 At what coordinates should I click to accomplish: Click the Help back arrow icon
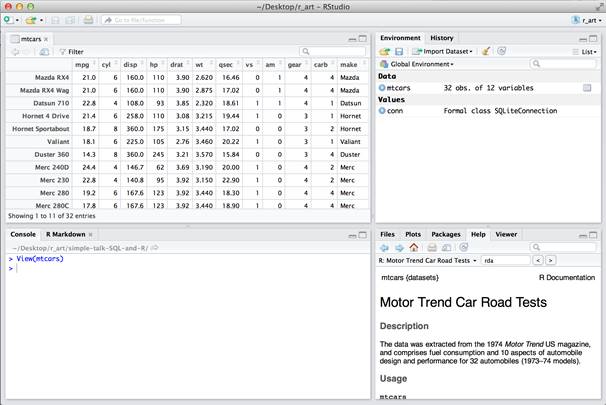tap(384, 247)
